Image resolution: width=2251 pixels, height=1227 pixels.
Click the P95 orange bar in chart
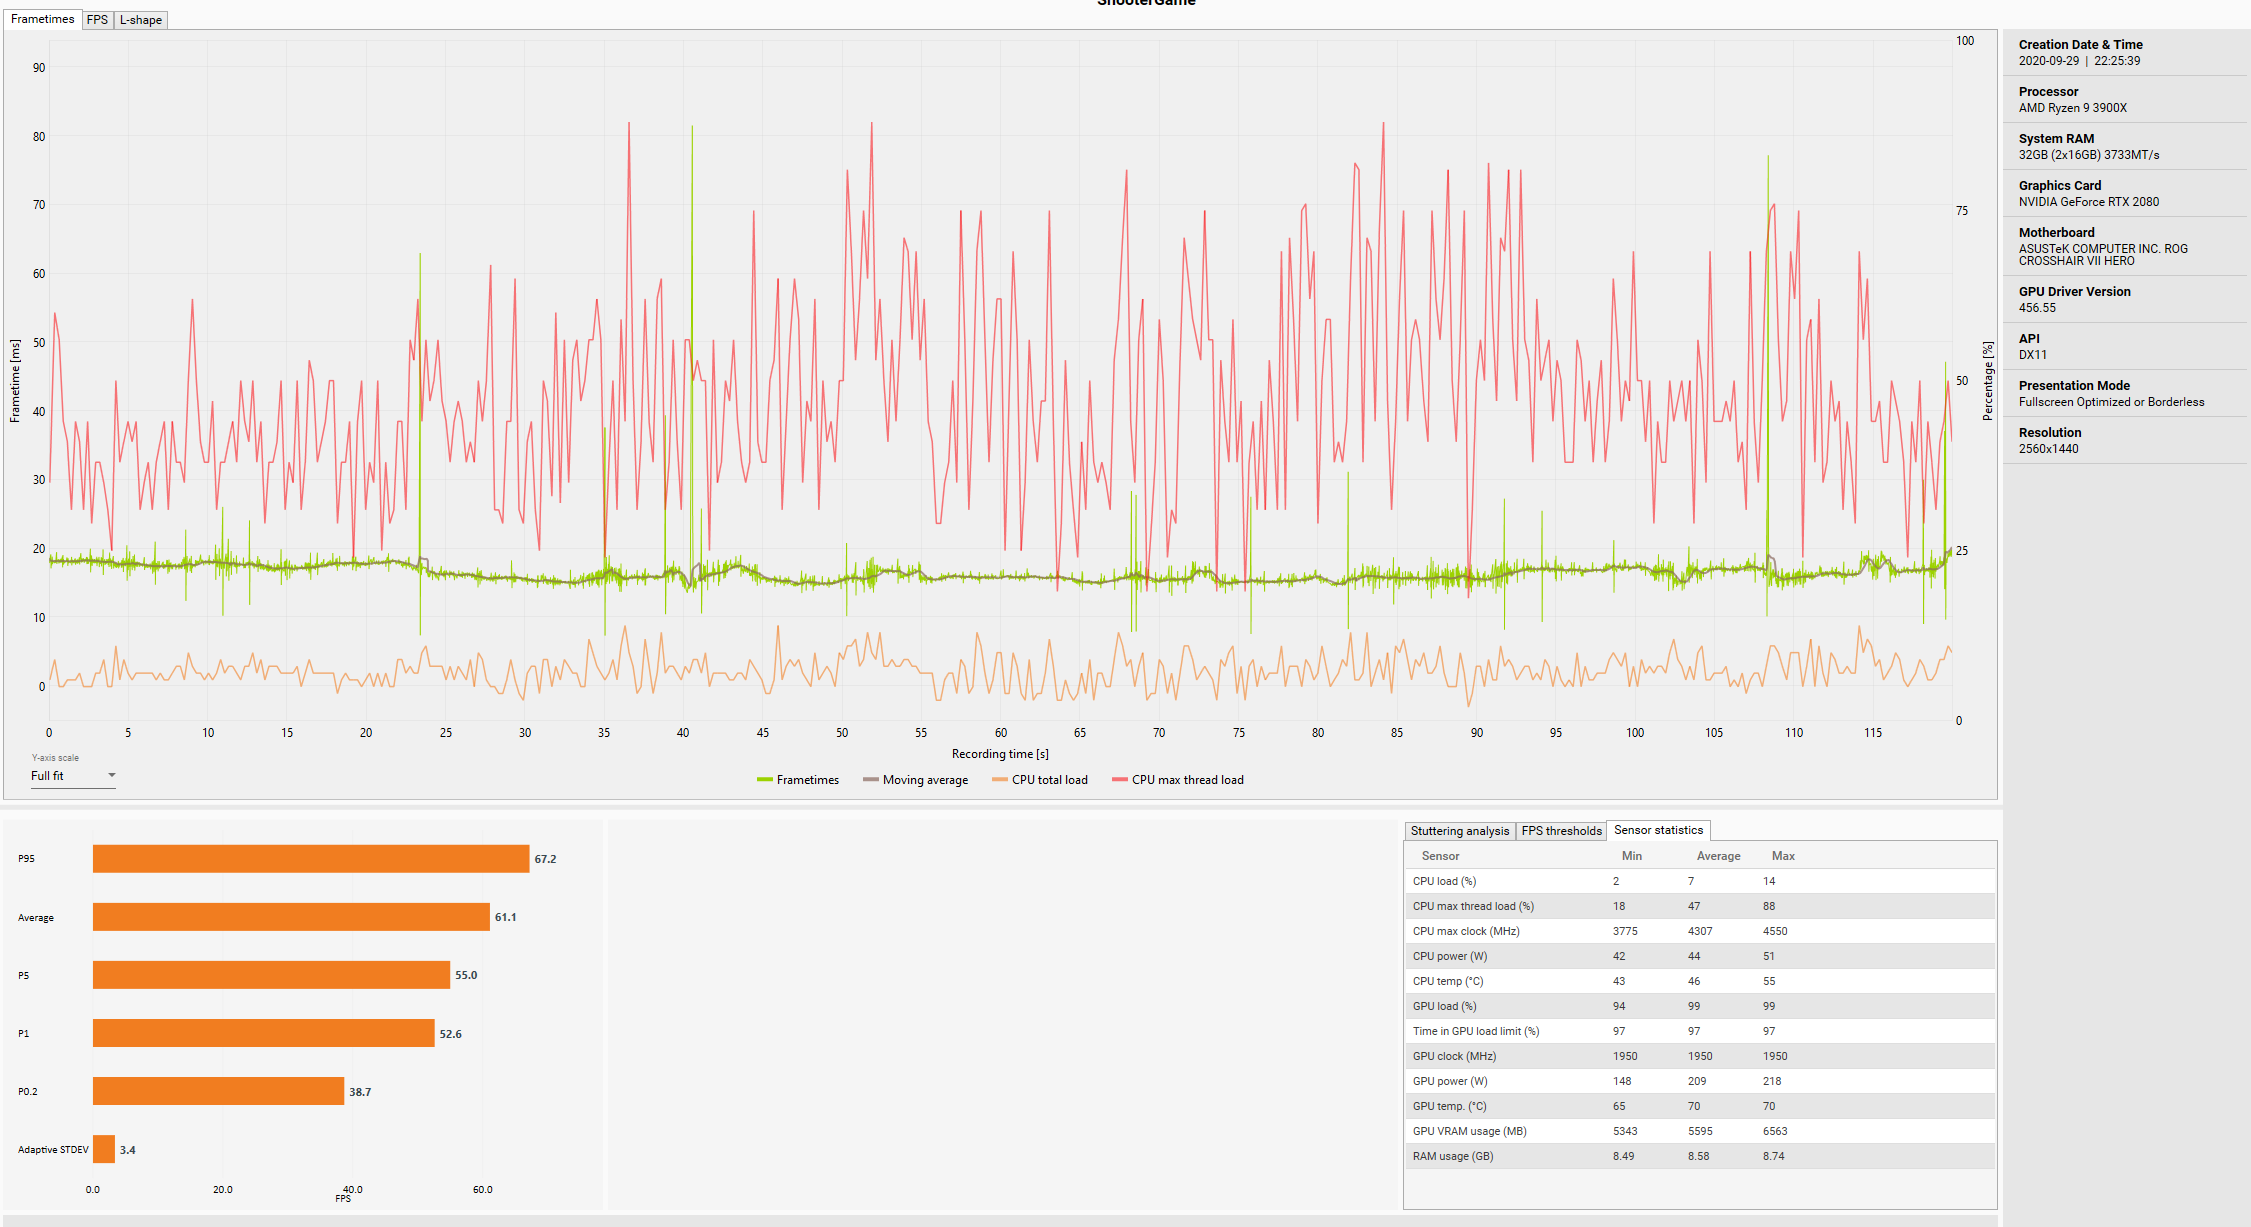point(310,859)
